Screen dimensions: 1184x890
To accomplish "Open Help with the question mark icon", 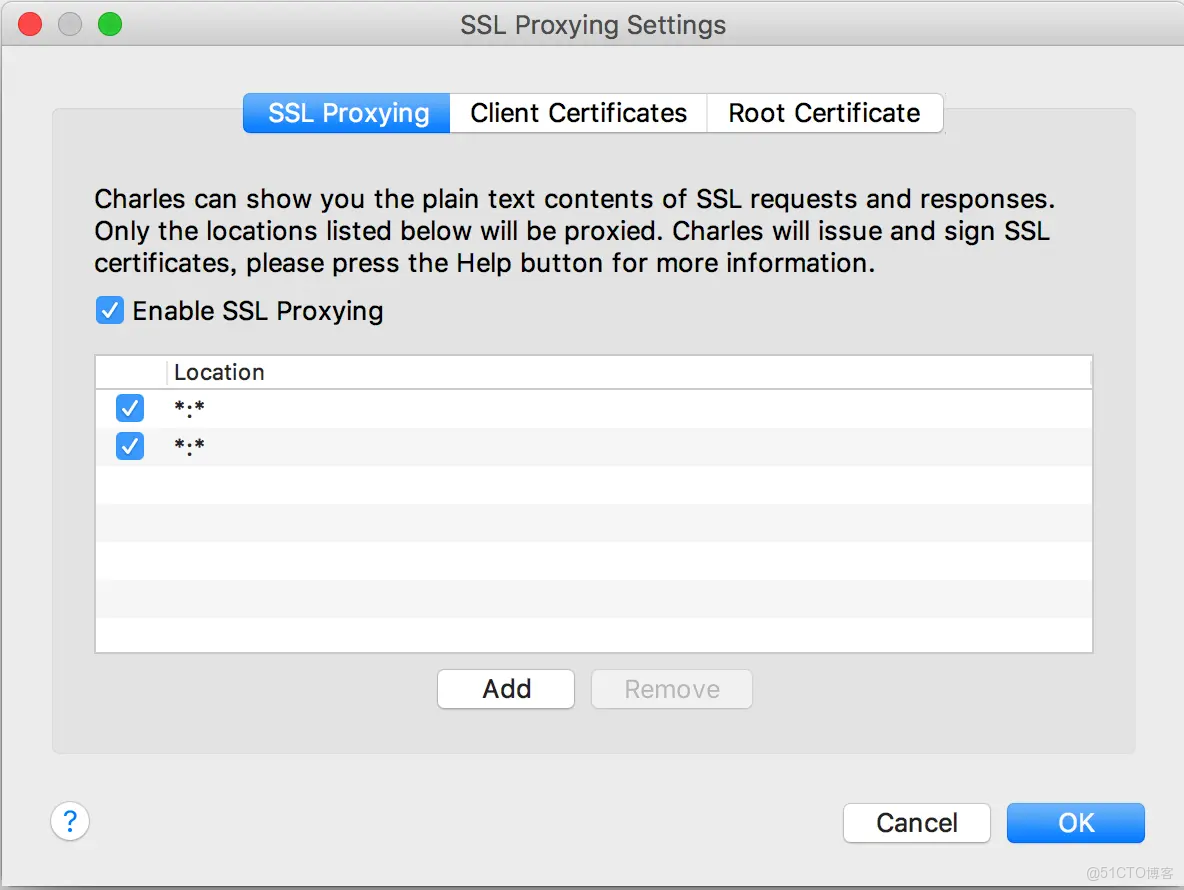I will 70,822.
